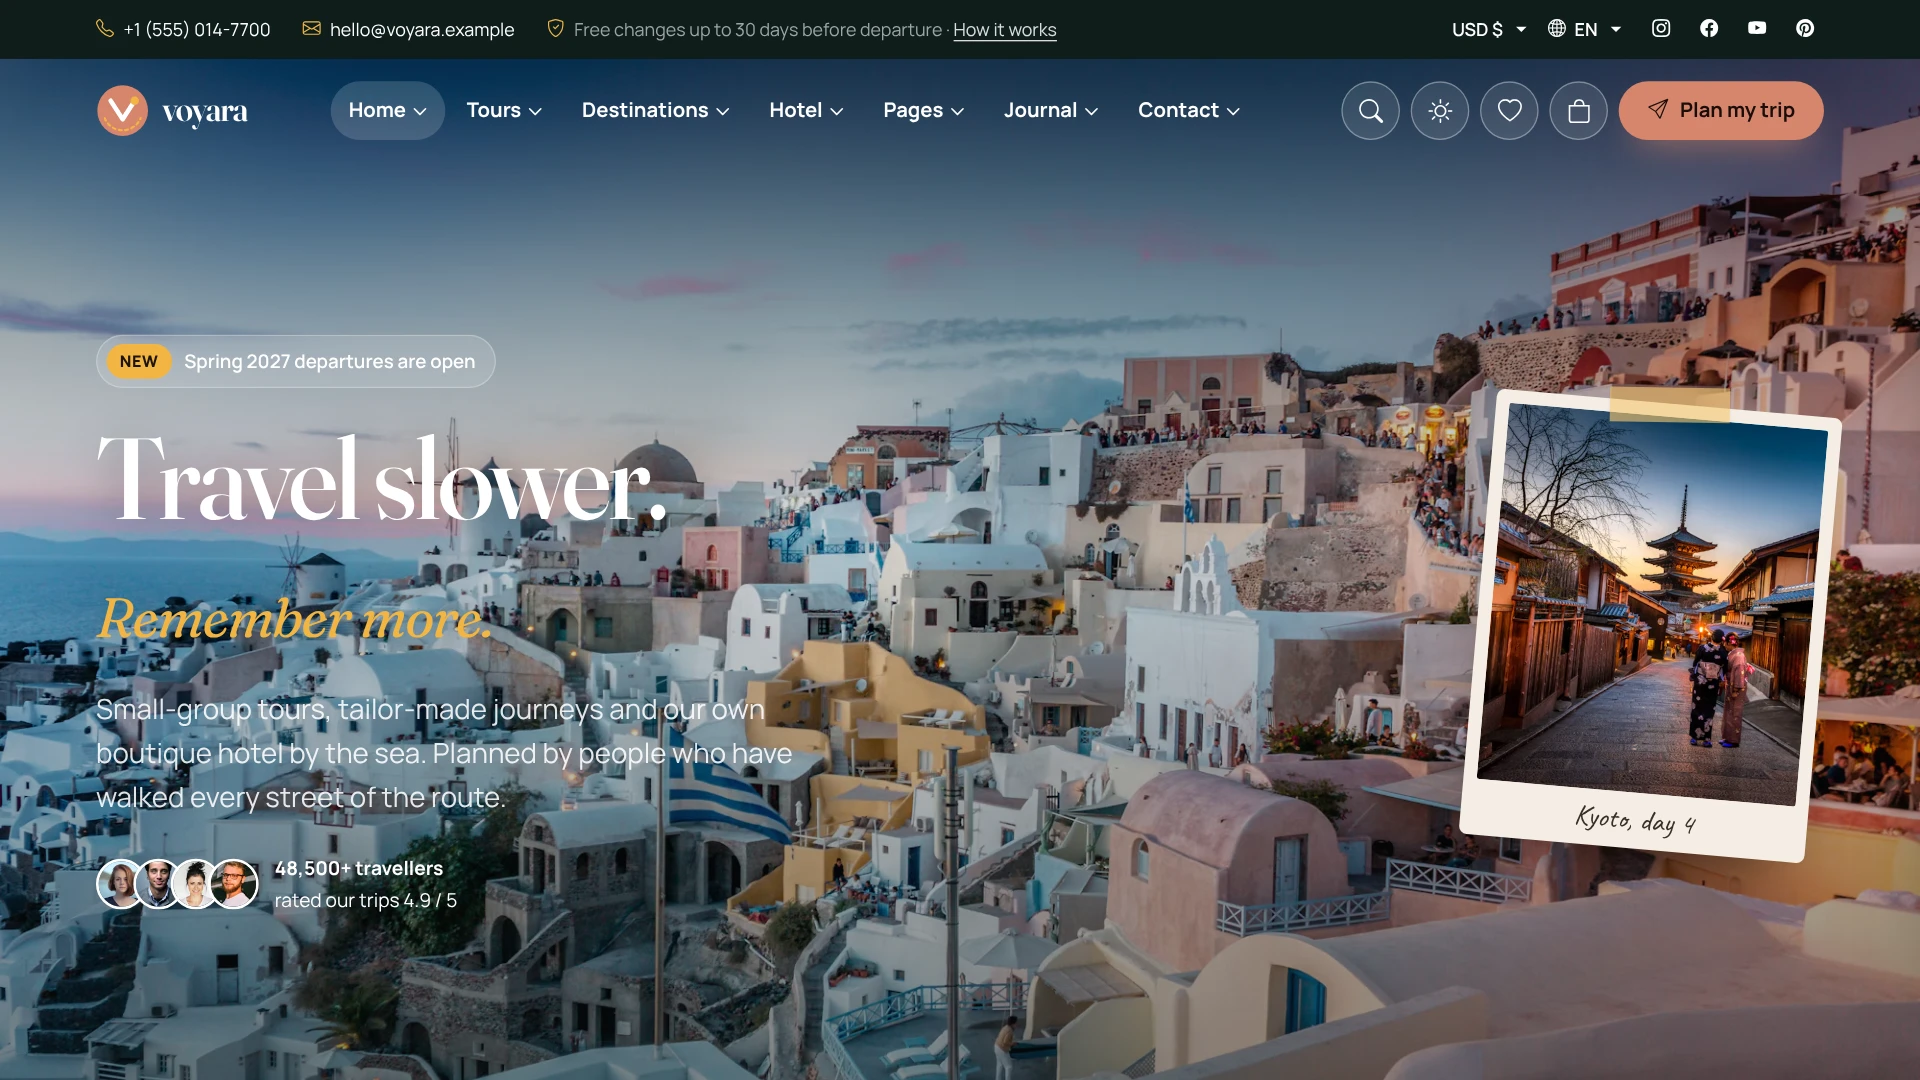1920x1080 pixels.
Task: Open the Pages dropdown menu
Action: 923,110
